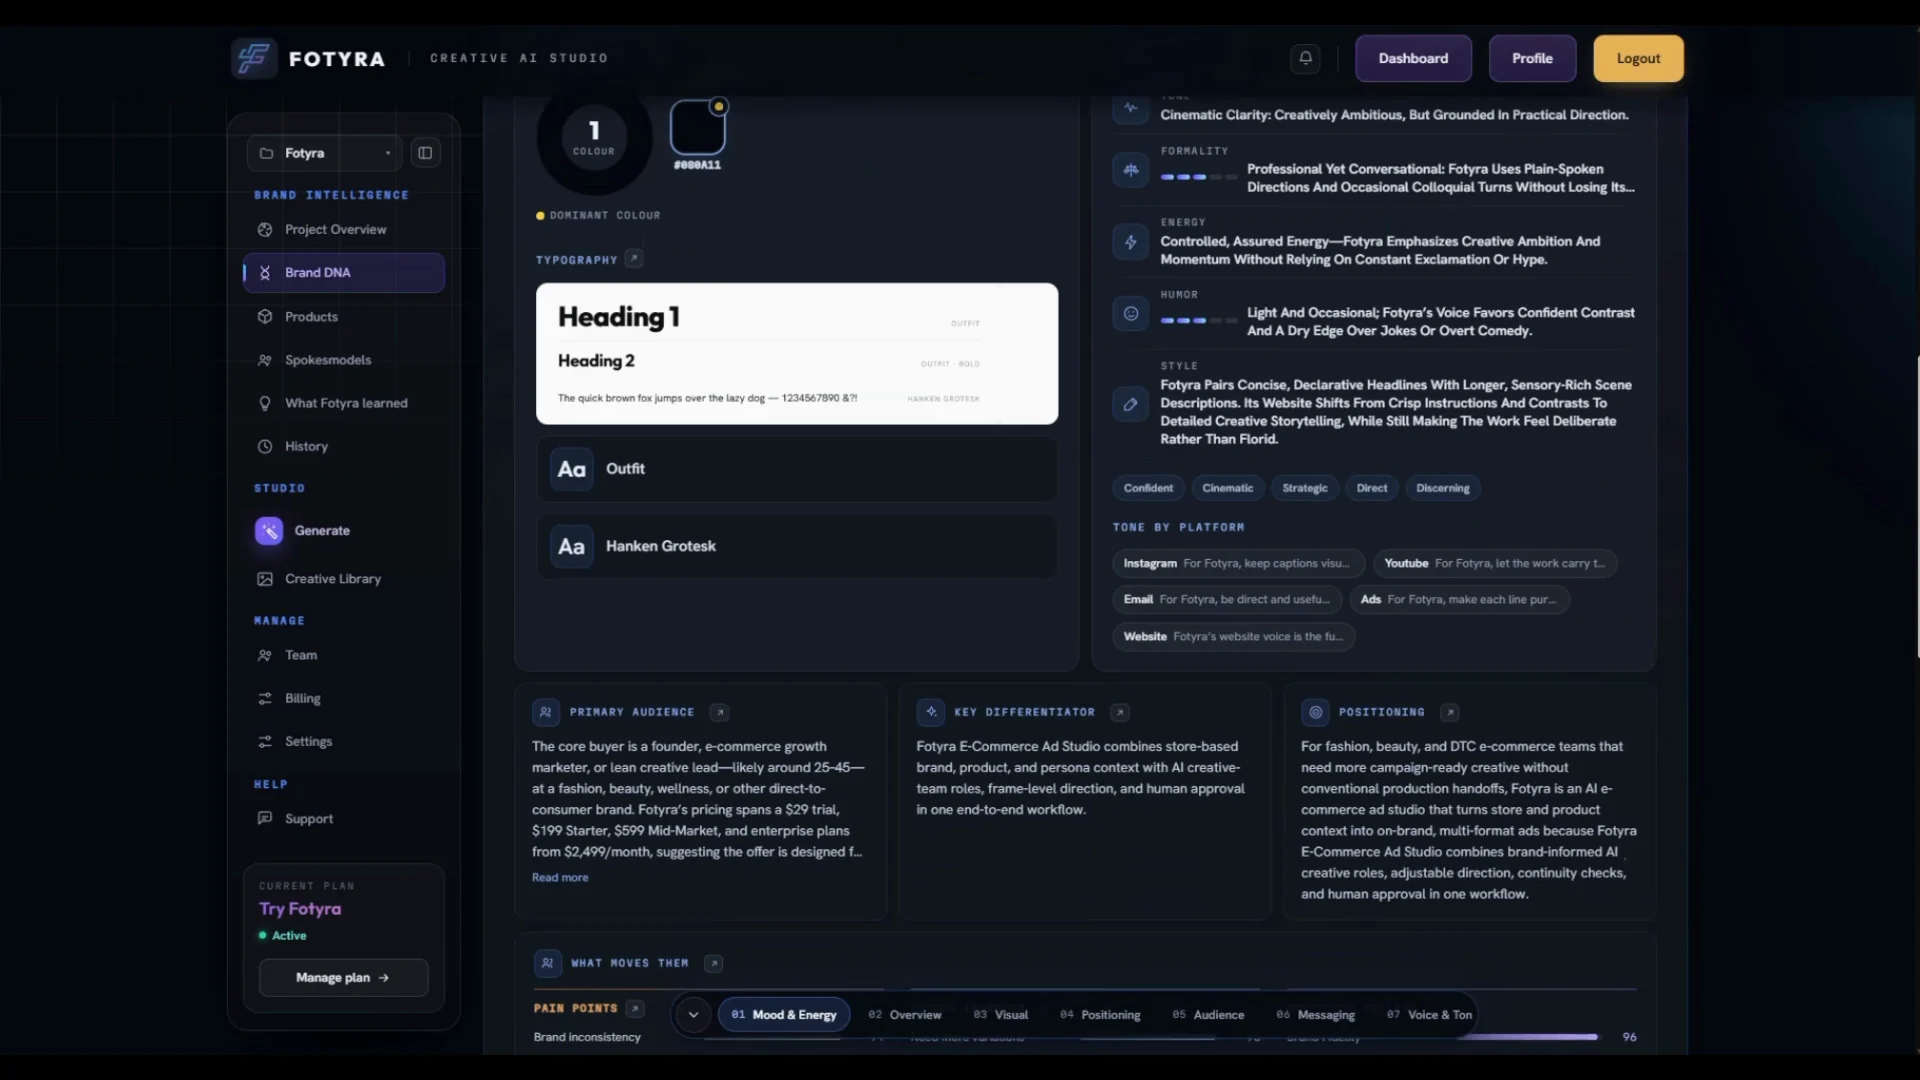
Task: Click the typography Heading 1 preview card
Action: tap(797, 354)
